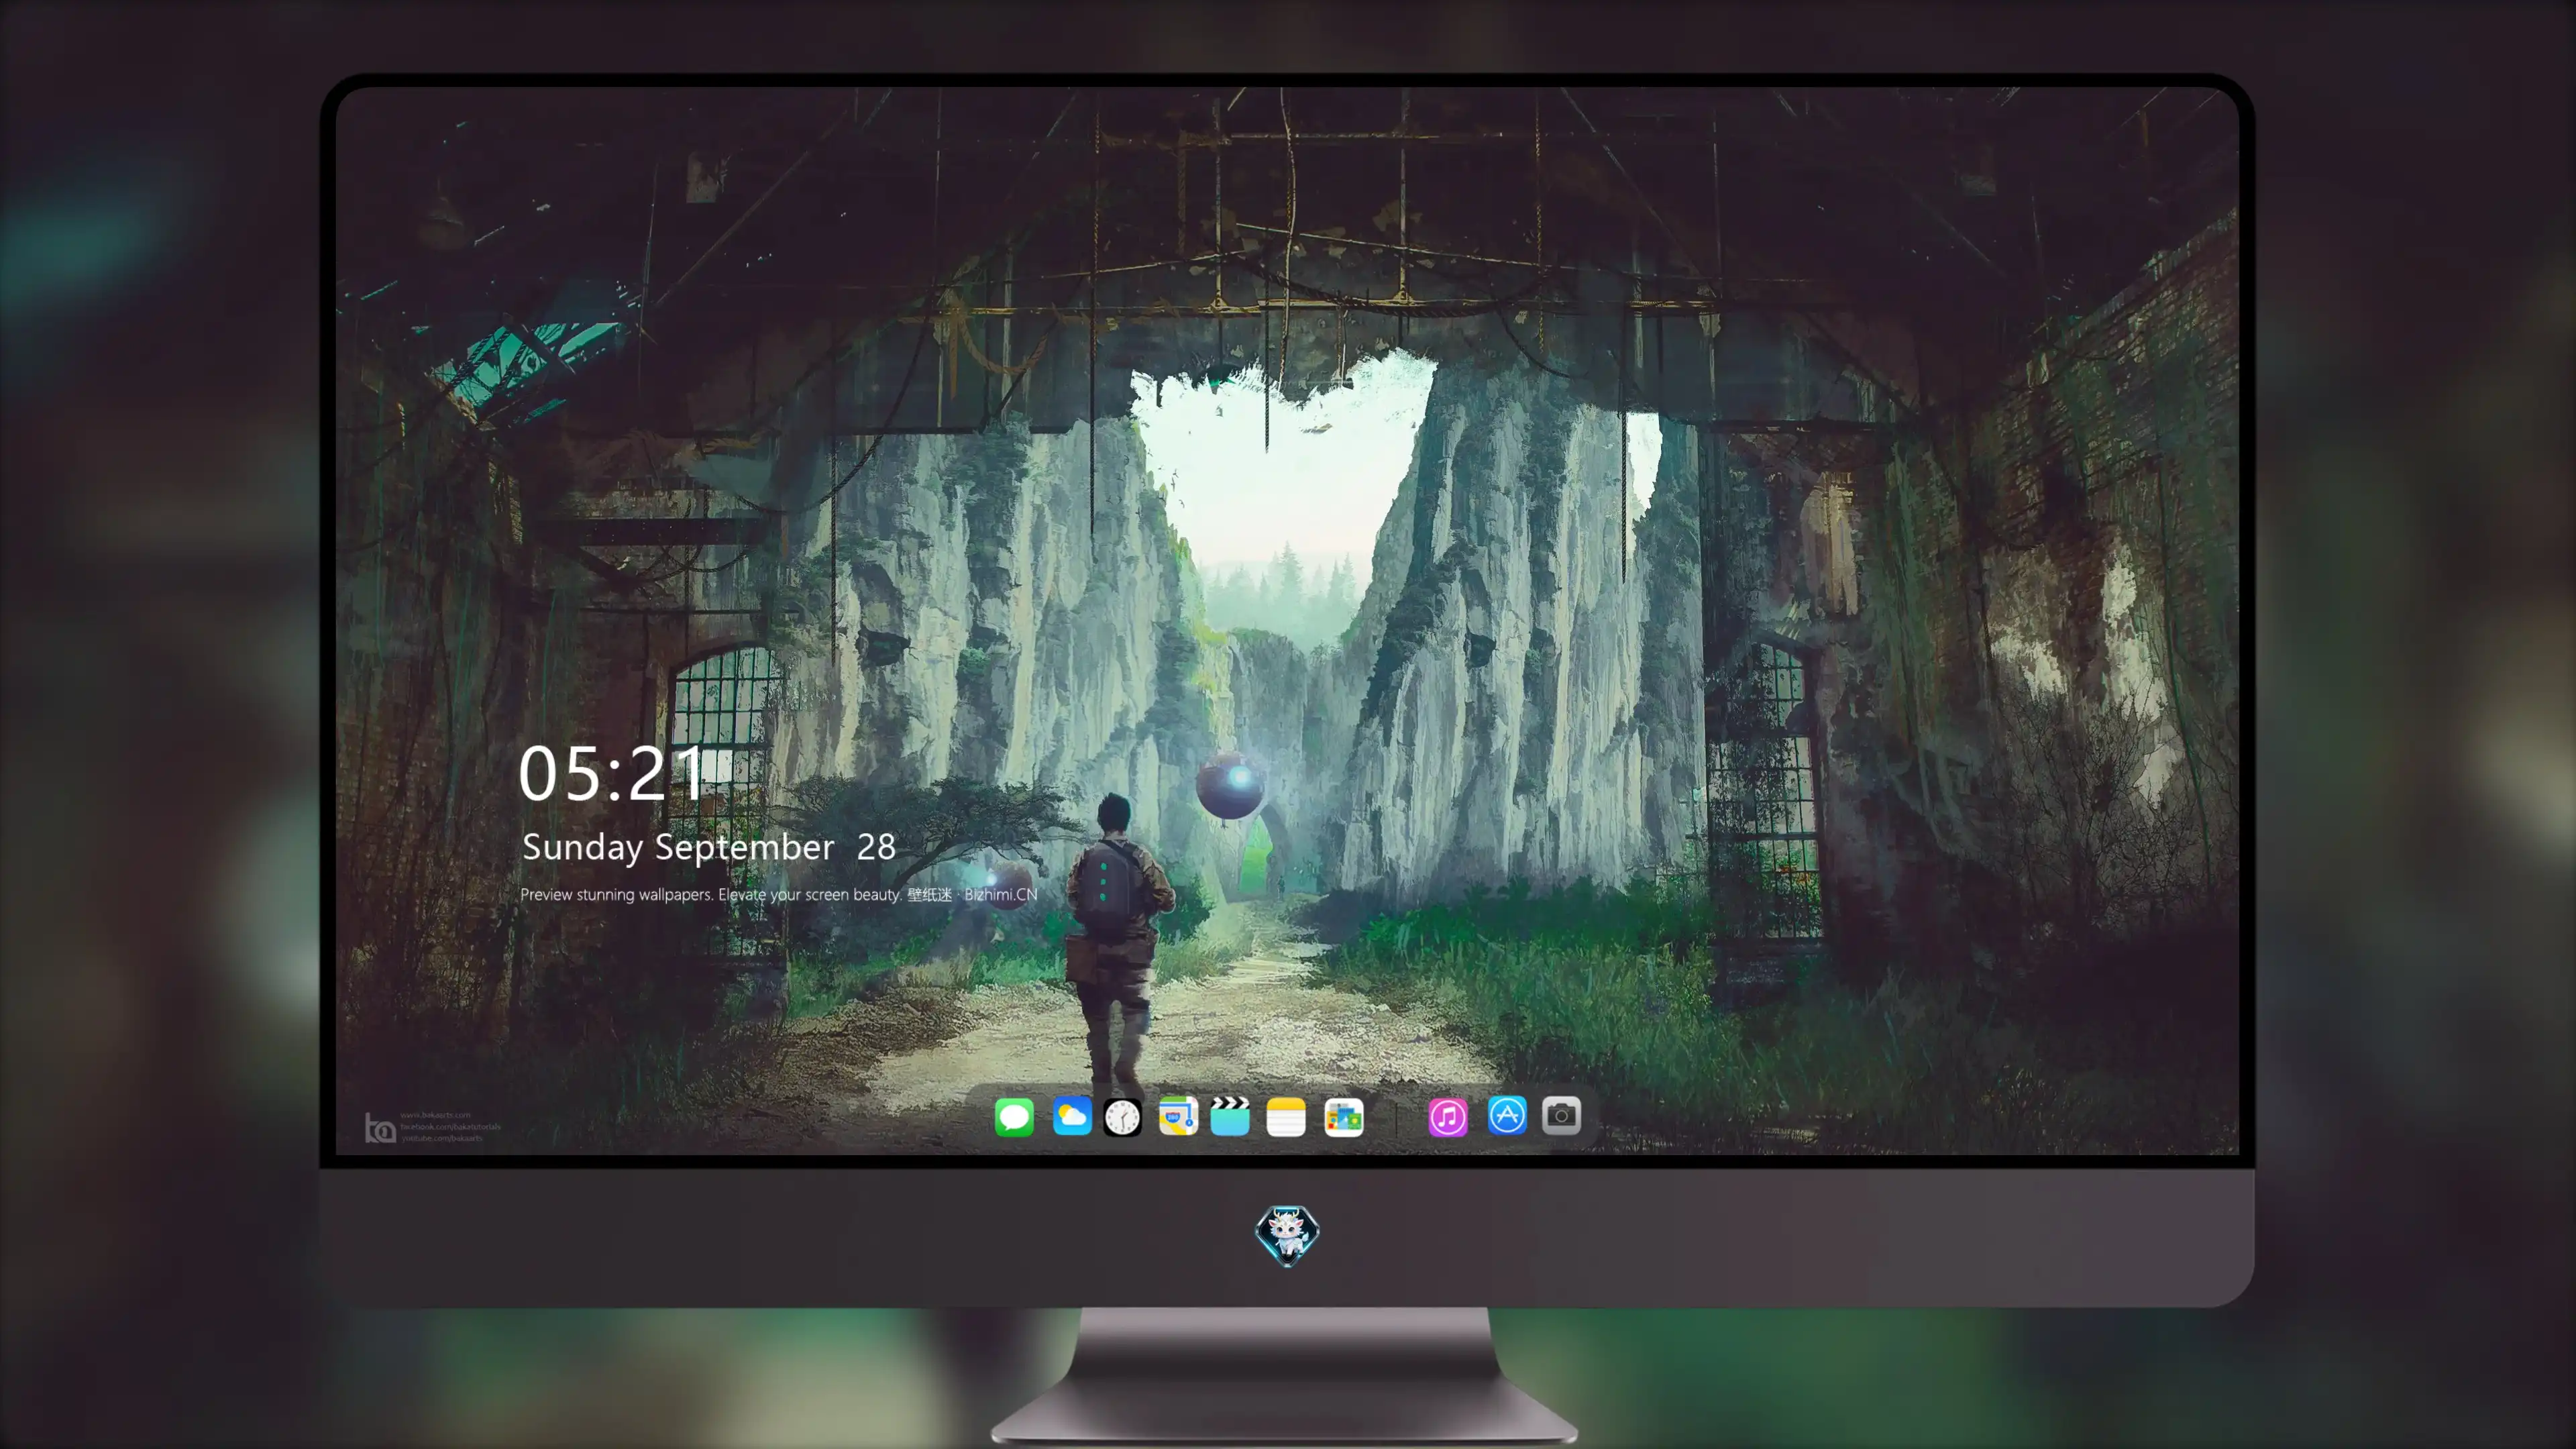Open the Camera app in dock
The image size is (2576, 1449).
coord(1561,1115)
